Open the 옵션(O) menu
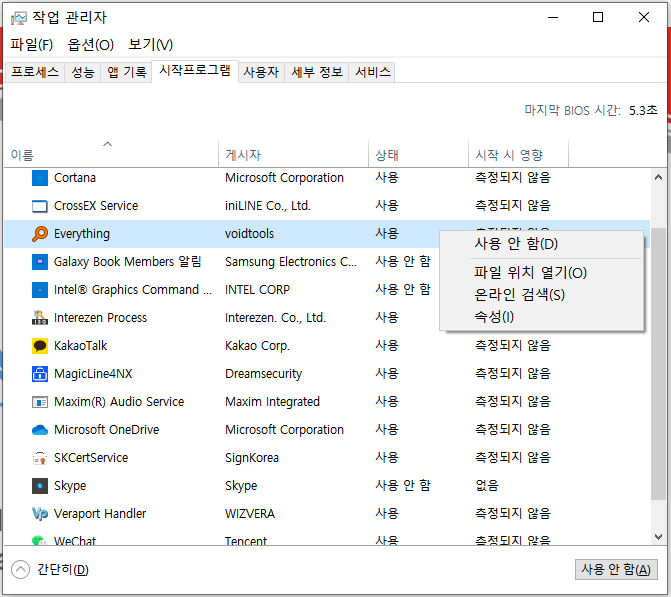This screenshot has width=671, height=597. 90,45
